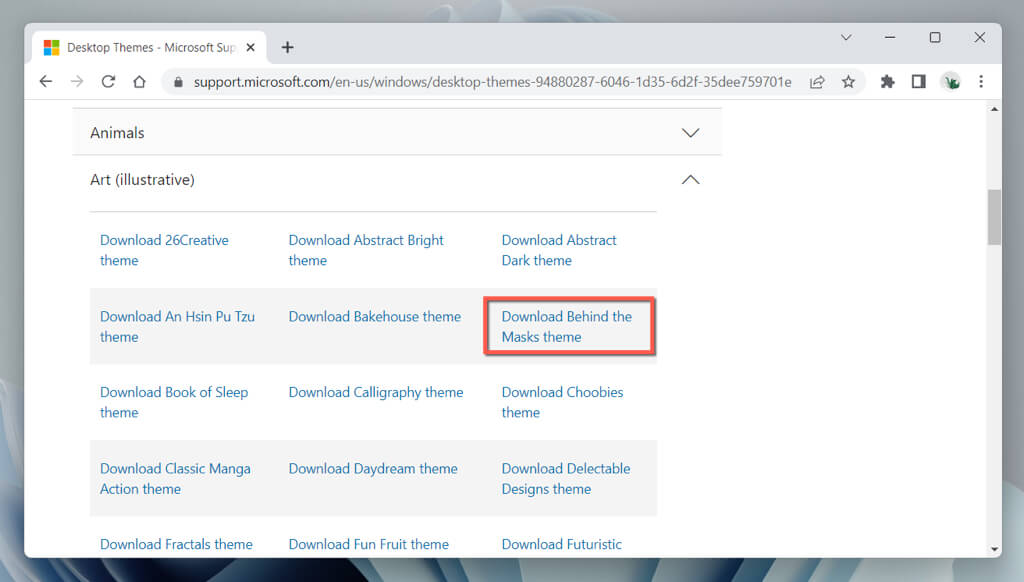The height and width of the screenshot is (582, 1024).
Task: Click the profile avatar icon
Action: click(950, 82)
